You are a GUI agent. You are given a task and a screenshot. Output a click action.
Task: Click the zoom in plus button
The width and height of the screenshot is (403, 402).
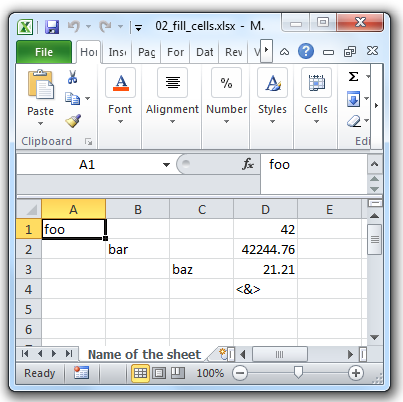[x=356, y=373]
